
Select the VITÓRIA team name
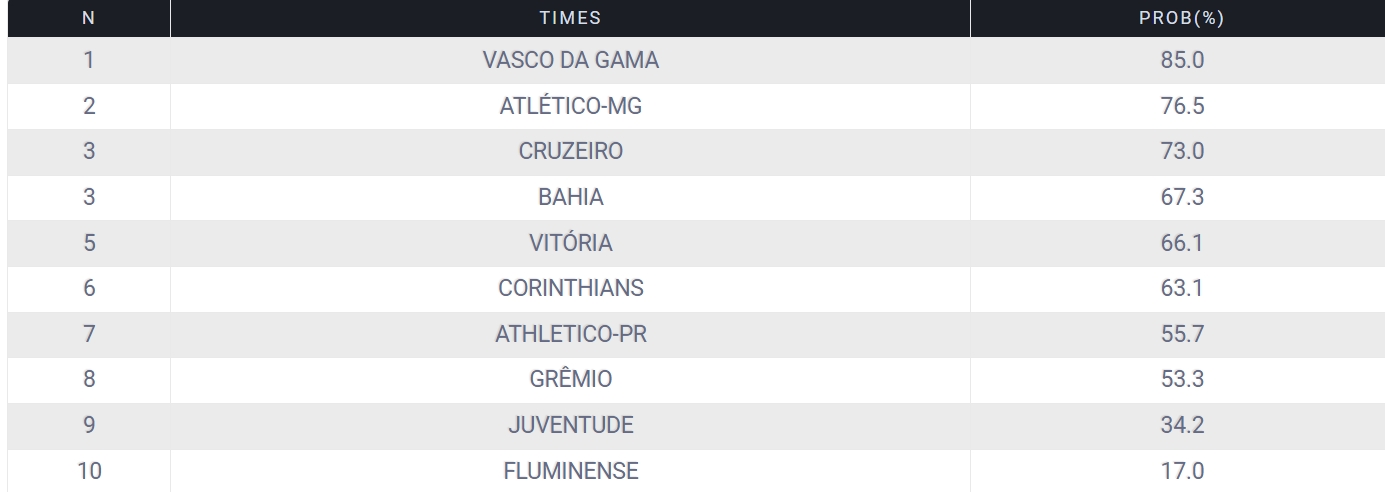pos(570,243)
